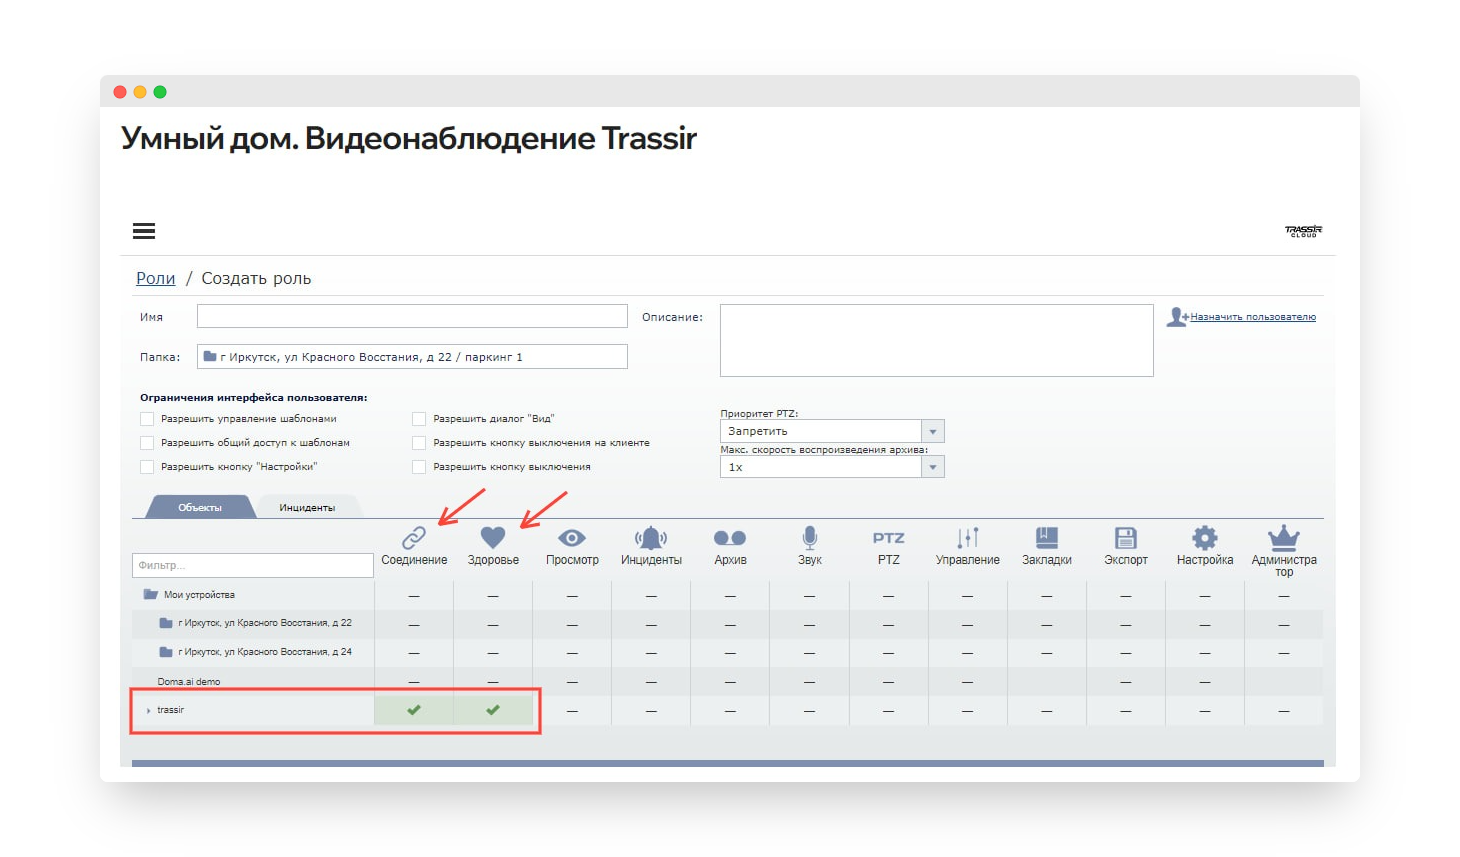Image resolution: width=1460 pixels, height=857 pixels.
Task: Click the macOS yellow minimize button
Action: pos(140,92)
